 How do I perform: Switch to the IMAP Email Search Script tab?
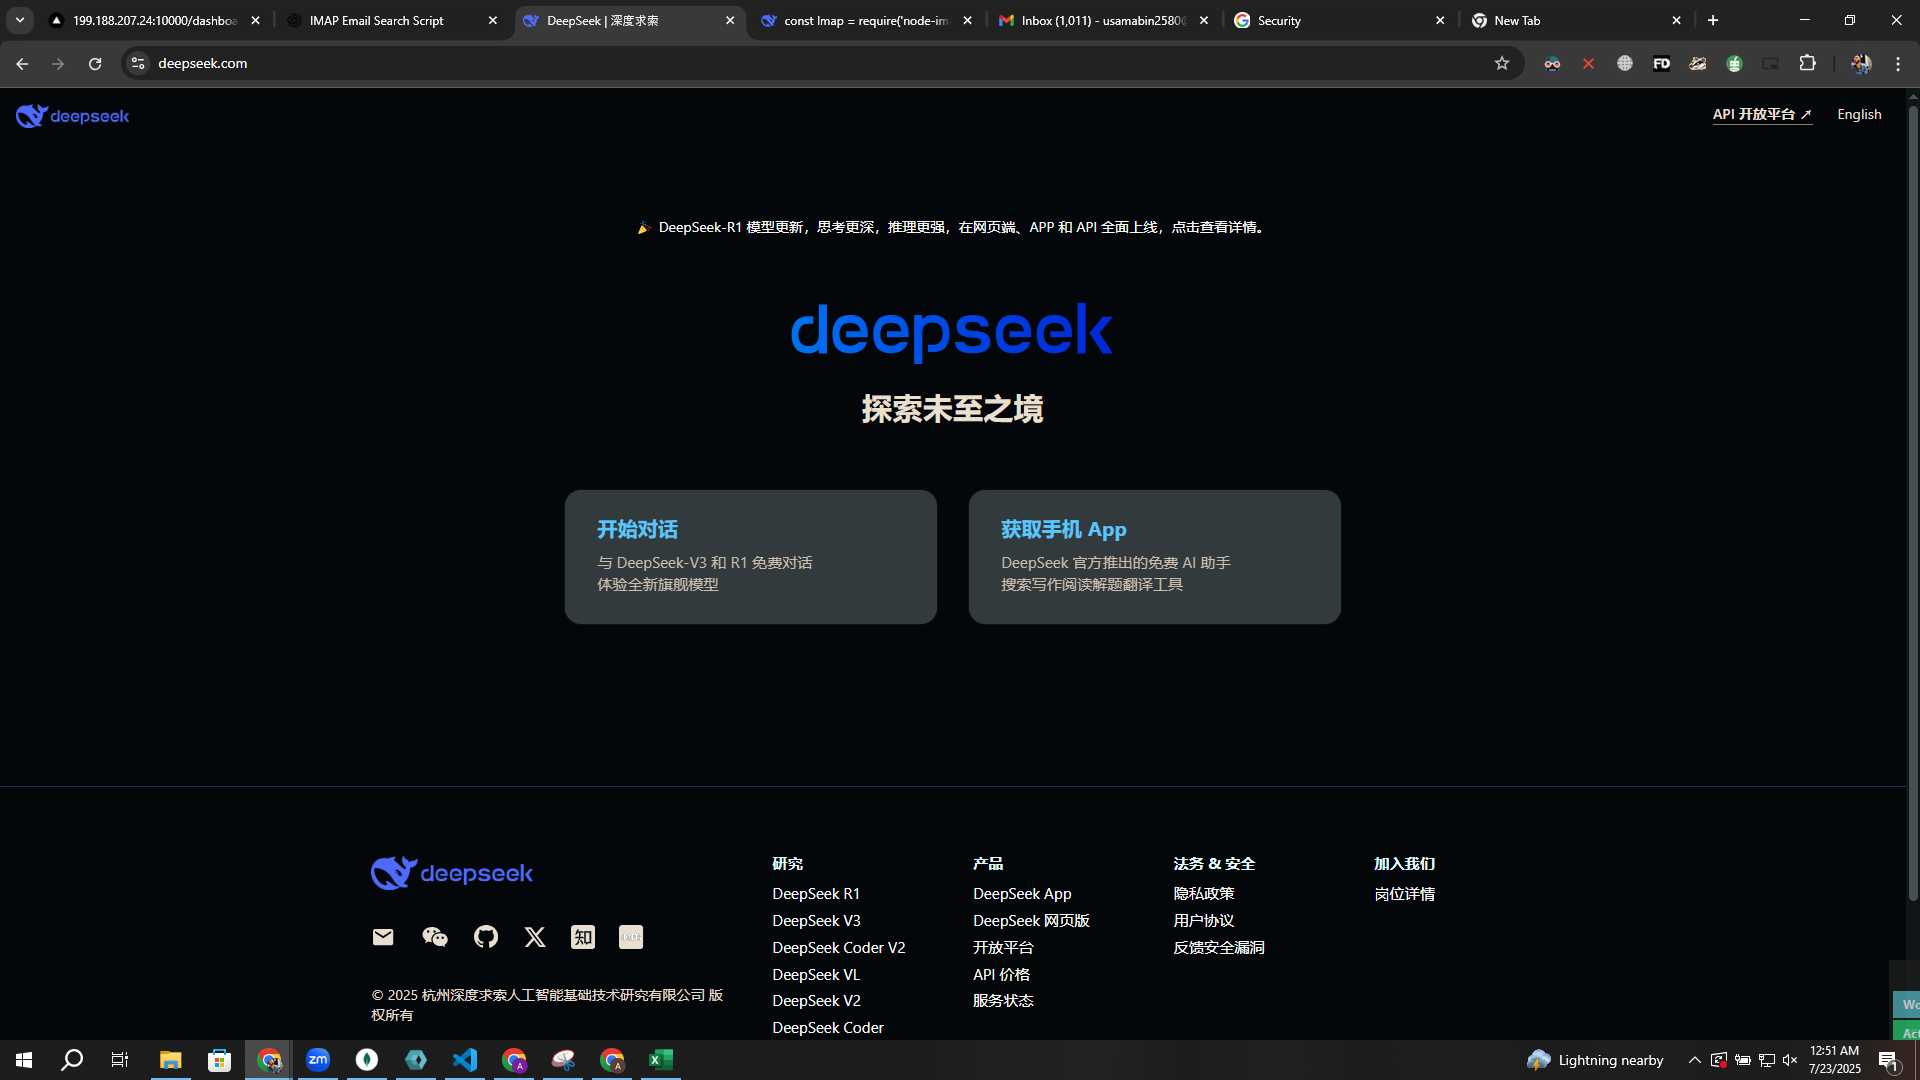pos(390,20)
